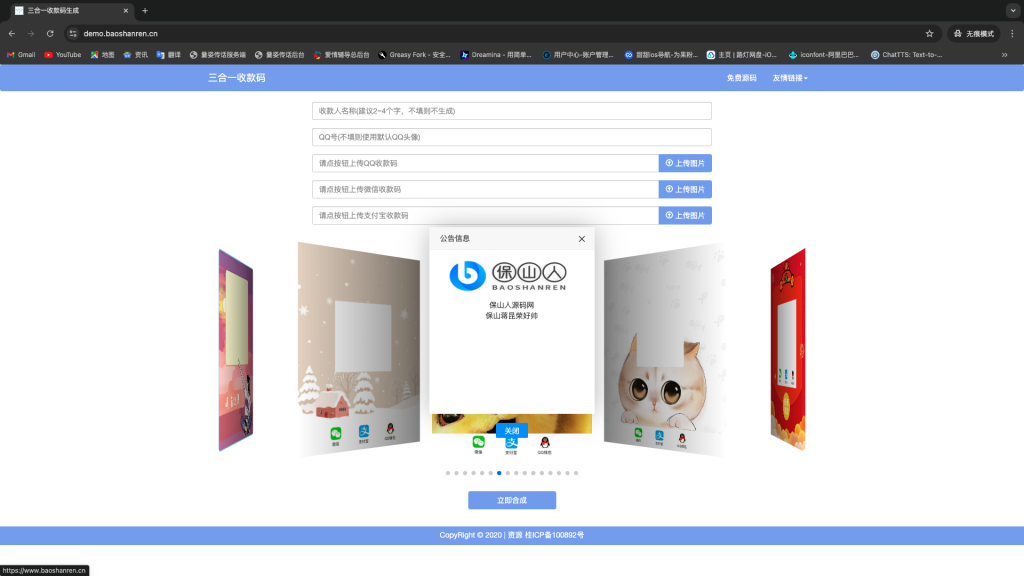Close the 公告信息 dialog with the X
1024x576 pixels.
[581, 239]
